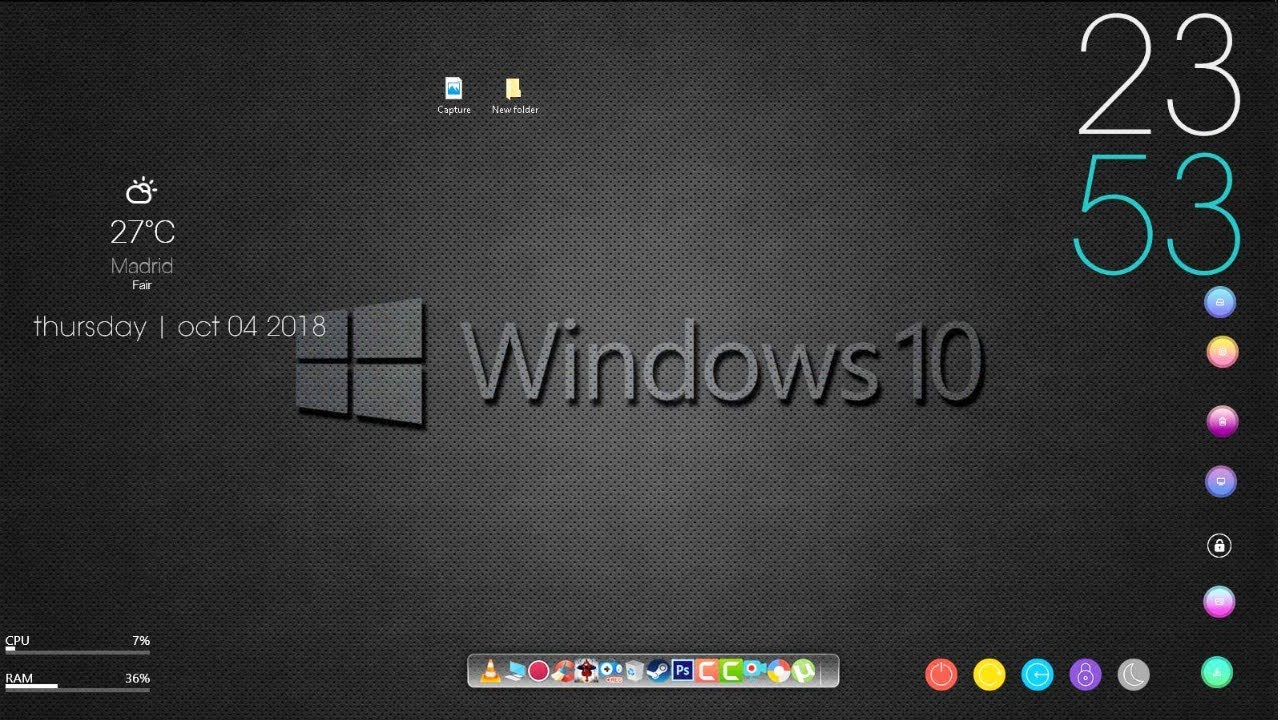Open the This PC computer icon in dock
The image size is (1280, 720).
click(515, 671)
